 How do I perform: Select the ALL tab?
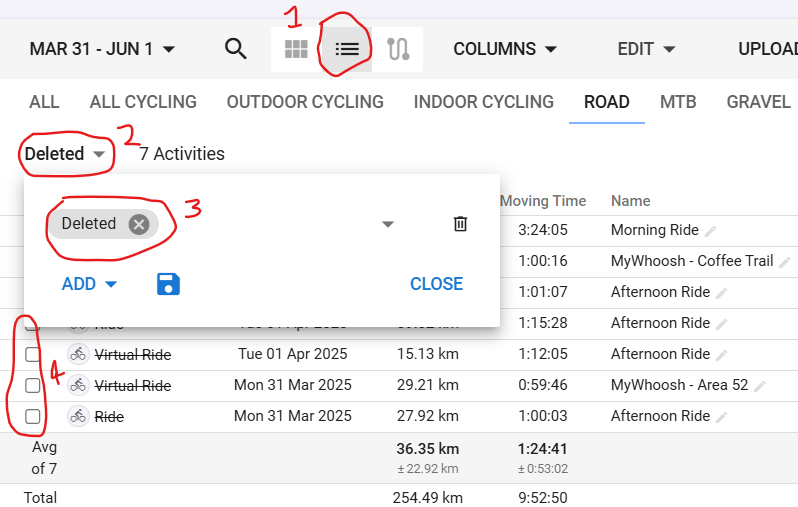pyautogui.click(x=44, y=102)
